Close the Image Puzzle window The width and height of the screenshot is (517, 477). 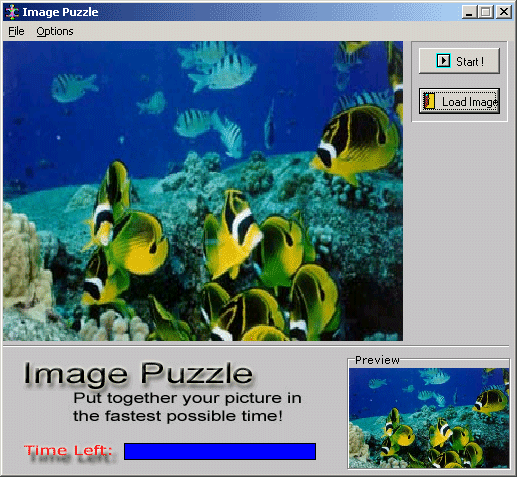(x=503, y=12)
